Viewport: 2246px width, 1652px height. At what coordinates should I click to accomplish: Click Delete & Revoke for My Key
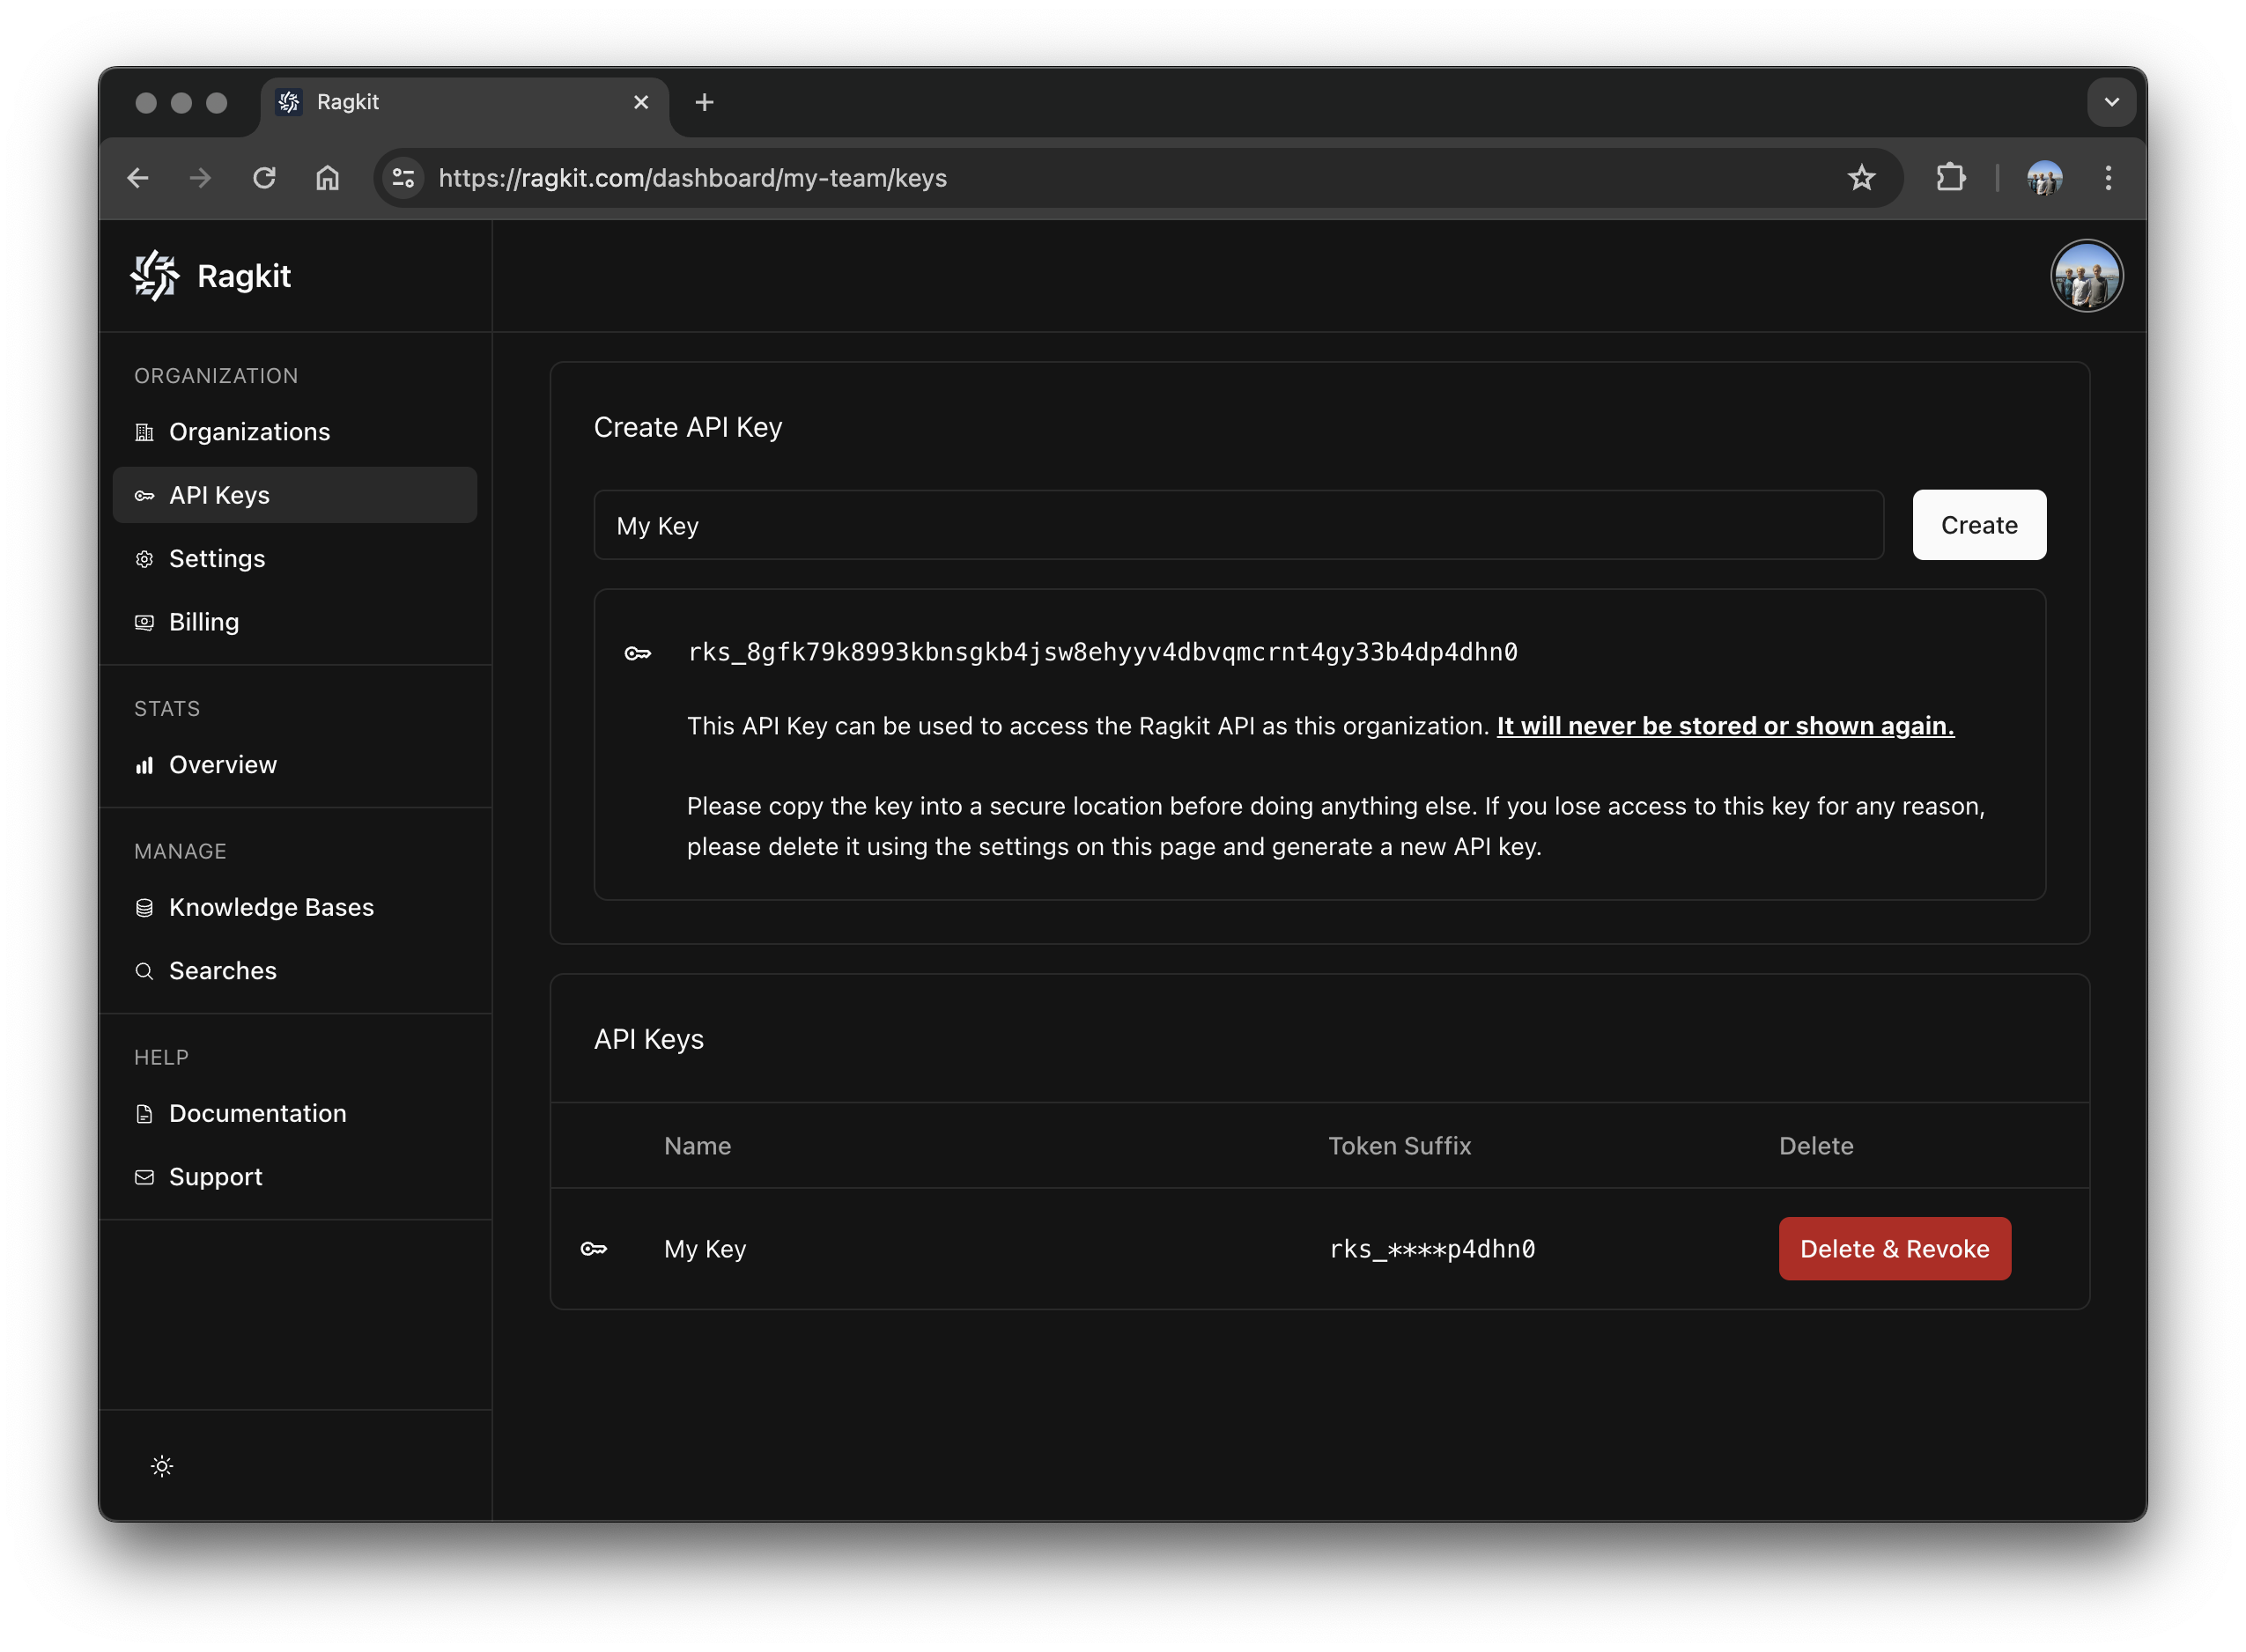[x=1893, y=1248]
